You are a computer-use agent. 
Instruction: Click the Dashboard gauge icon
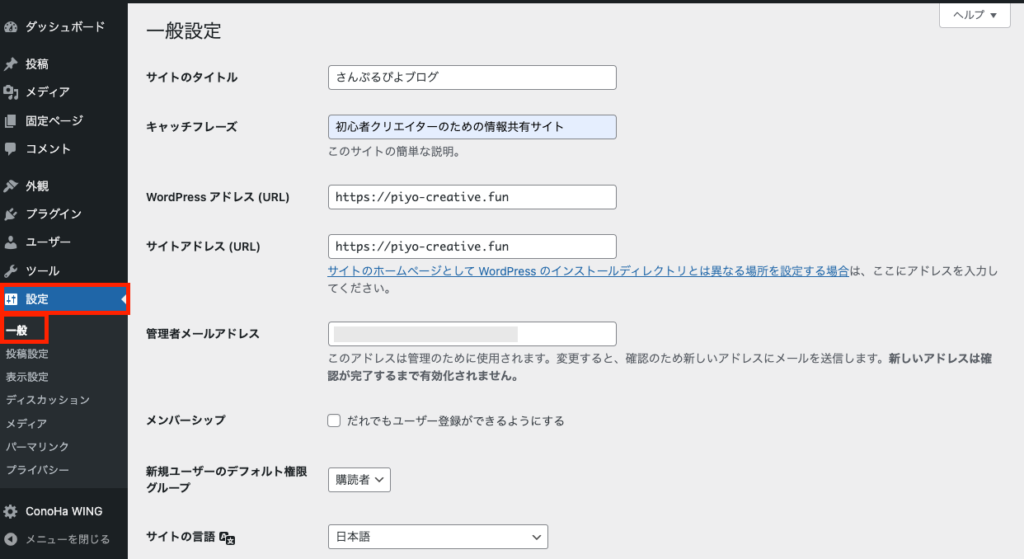(x=11, y=27)
